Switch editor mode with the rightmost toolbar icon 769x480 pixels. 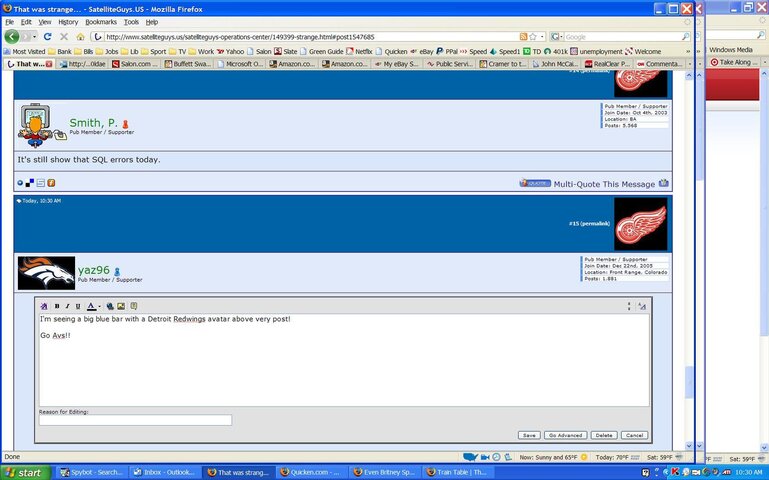pos(642,306)
